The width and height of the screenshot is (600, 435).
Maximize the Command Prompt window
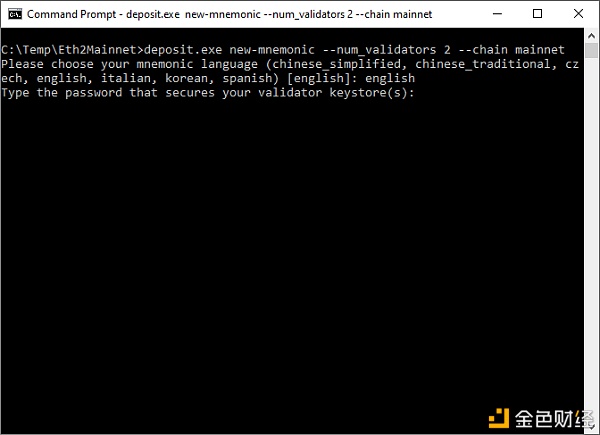coord(537,14)
